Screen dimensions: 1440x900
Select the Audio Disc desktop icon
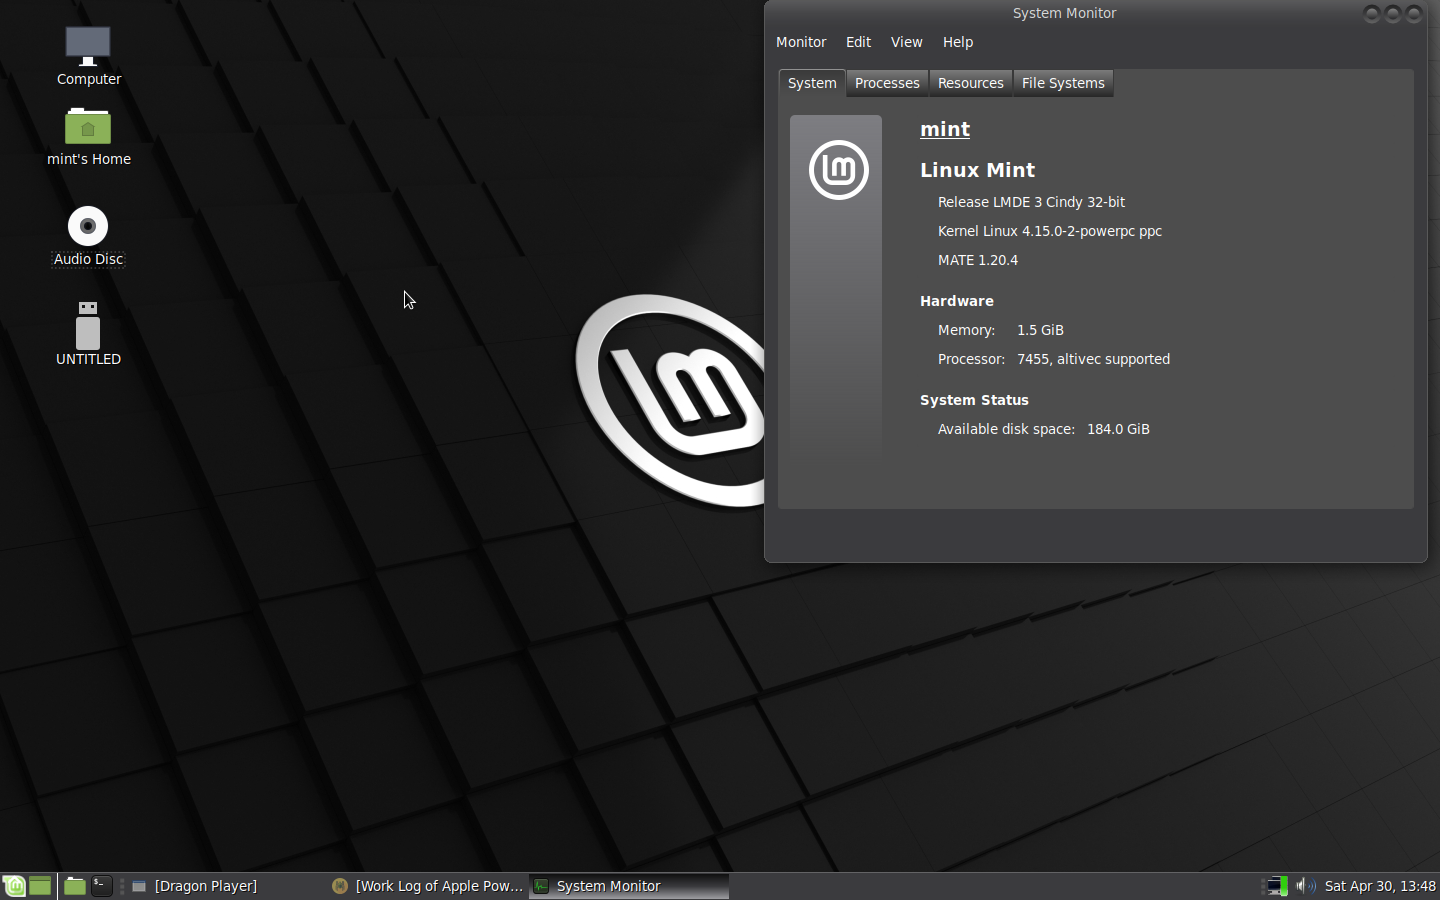click(x=88, y=237)
